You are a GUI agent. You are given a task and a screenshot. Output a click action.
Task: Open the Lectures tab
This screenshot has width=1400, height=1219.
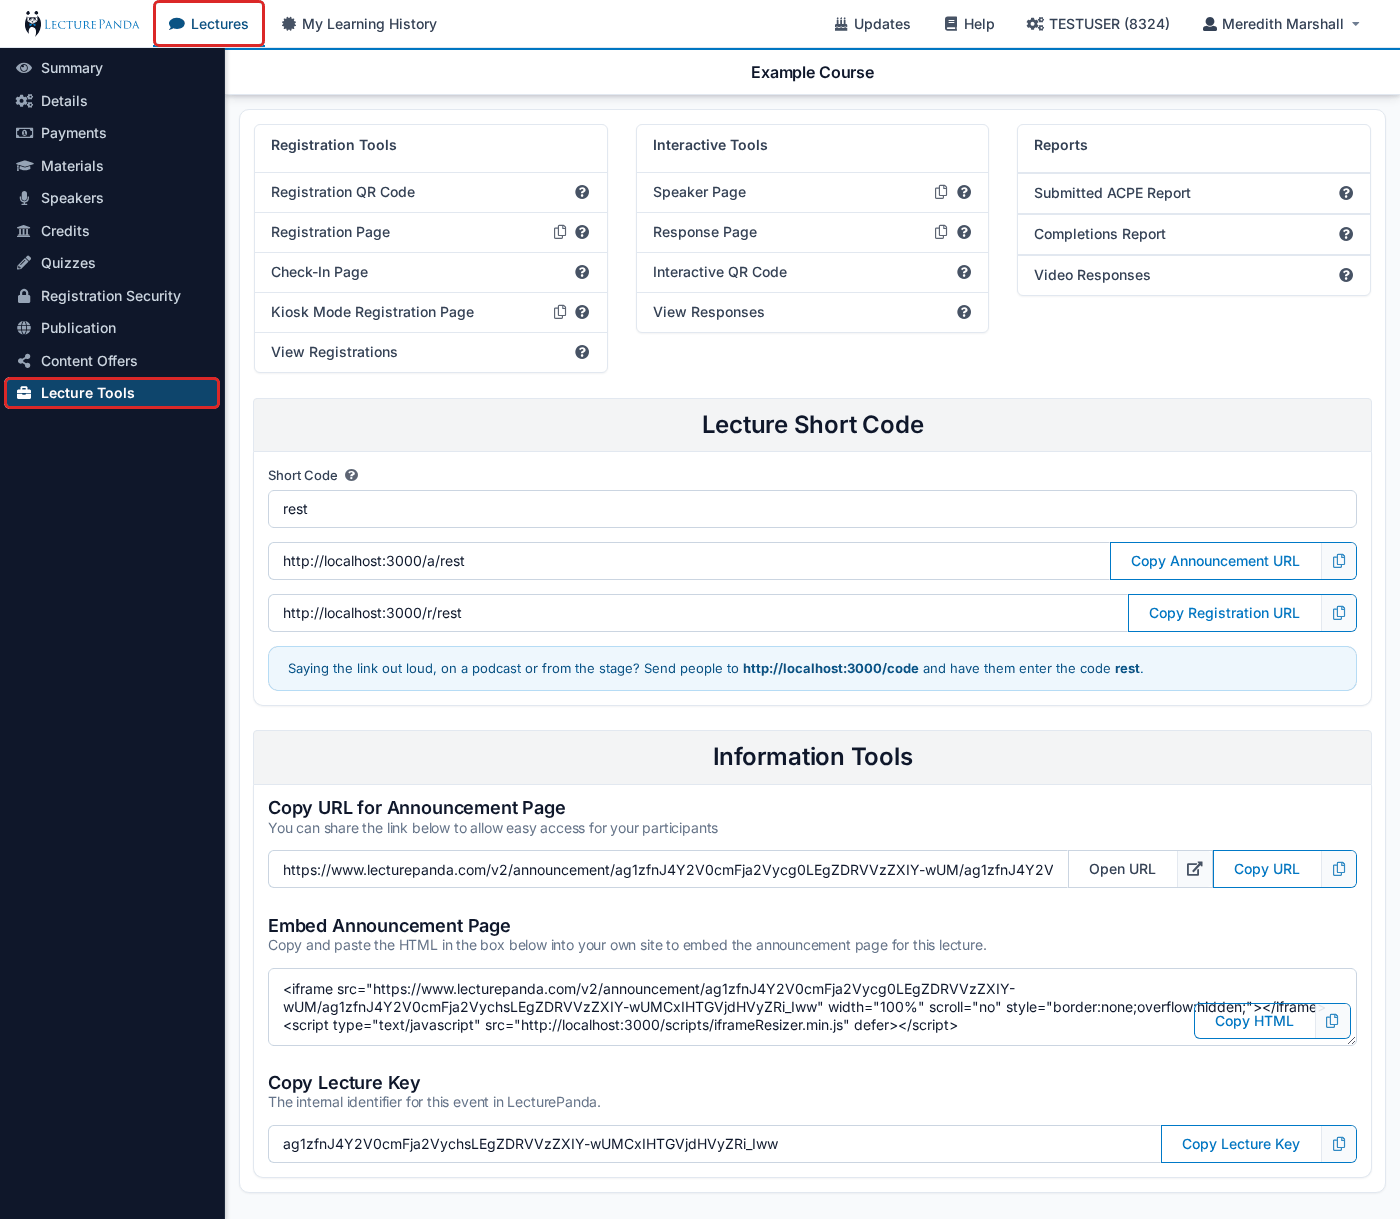tap(209, 24)
